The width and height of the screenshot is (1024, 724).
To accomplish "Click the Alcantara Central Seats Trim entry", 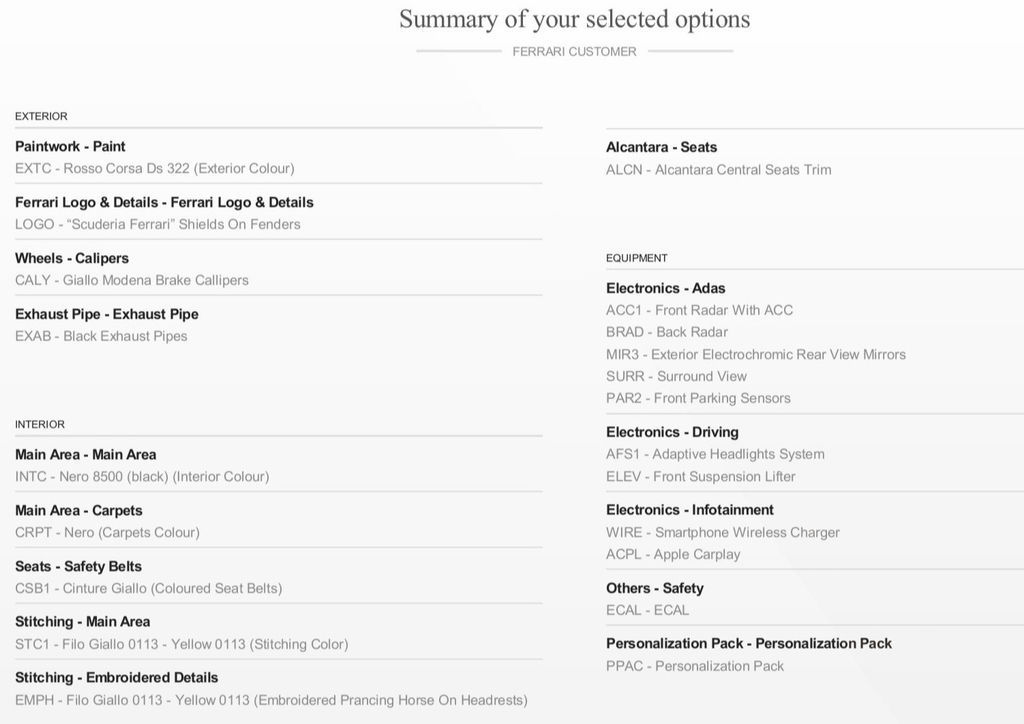I will coord(718,170).
